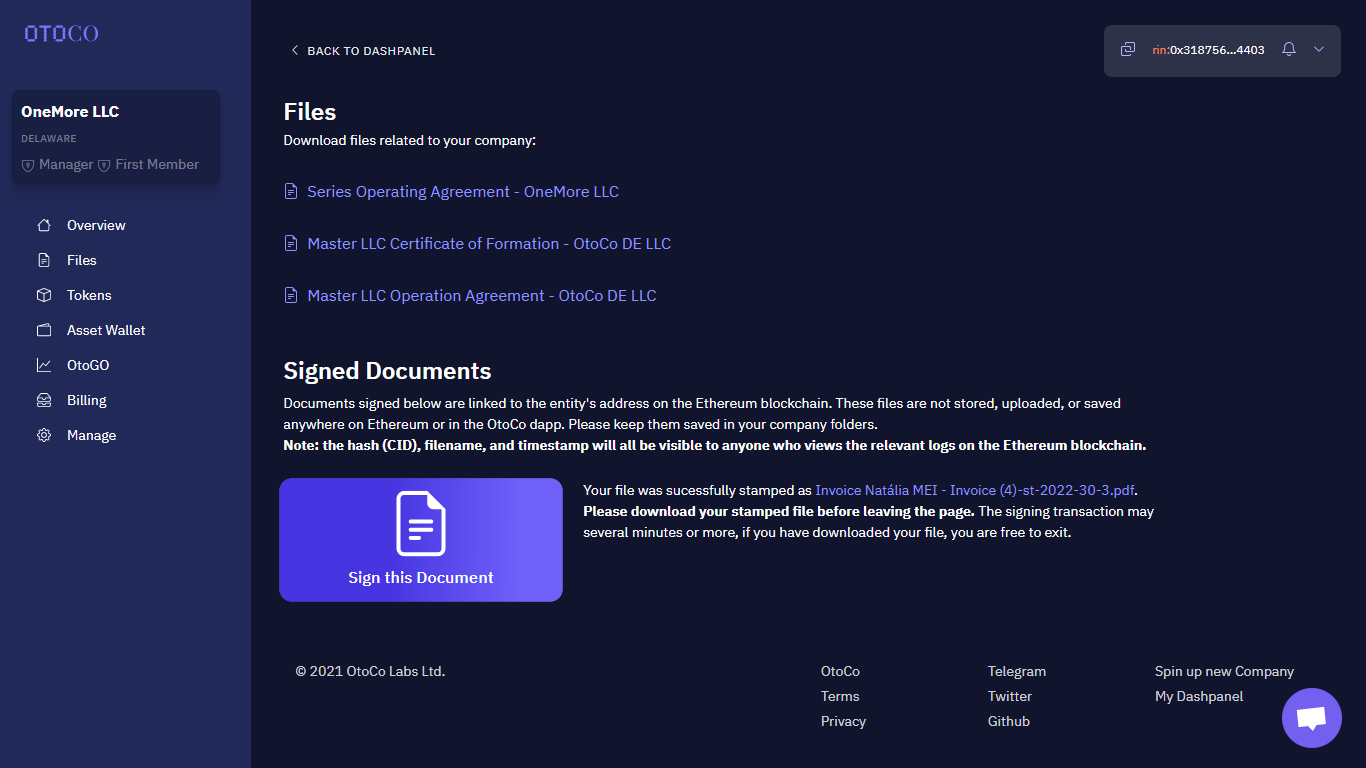Click the Signed Documents heading
Image resolution: width=1366 pixels, height=768 pixels.
pos(387,371)
